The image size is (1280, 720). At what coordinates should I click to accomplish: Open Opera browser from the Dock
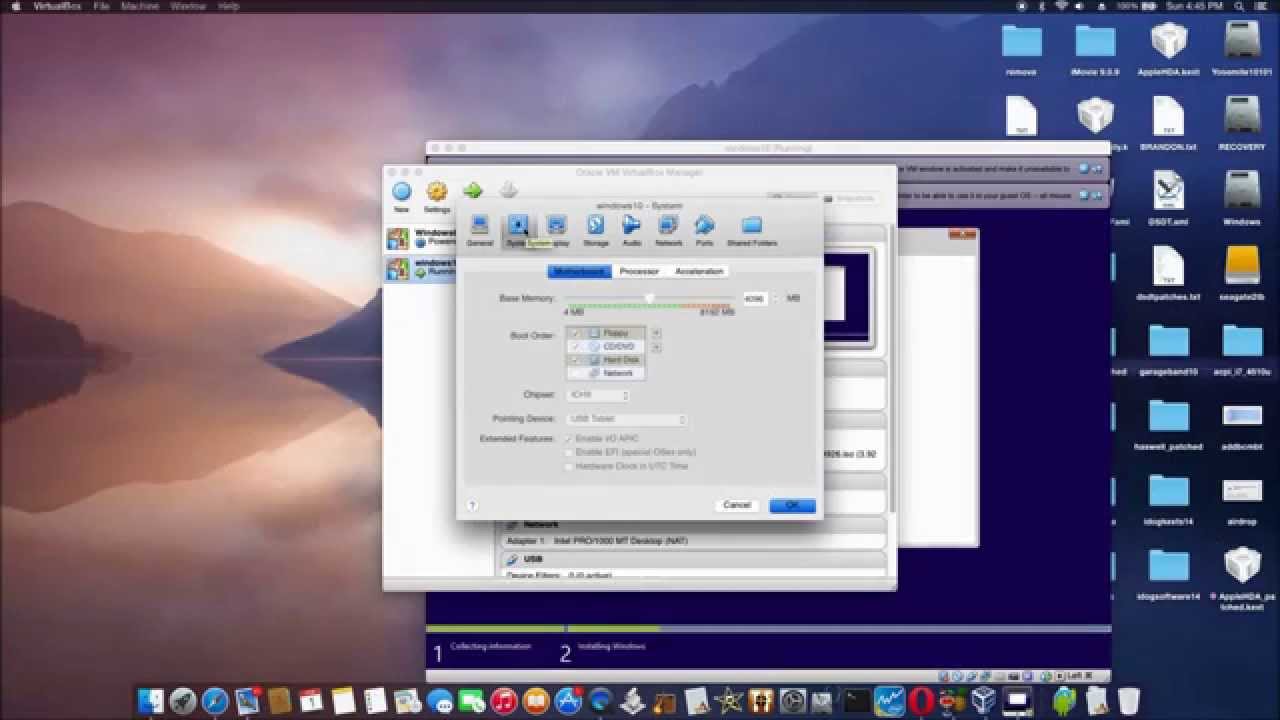point(920,700)
